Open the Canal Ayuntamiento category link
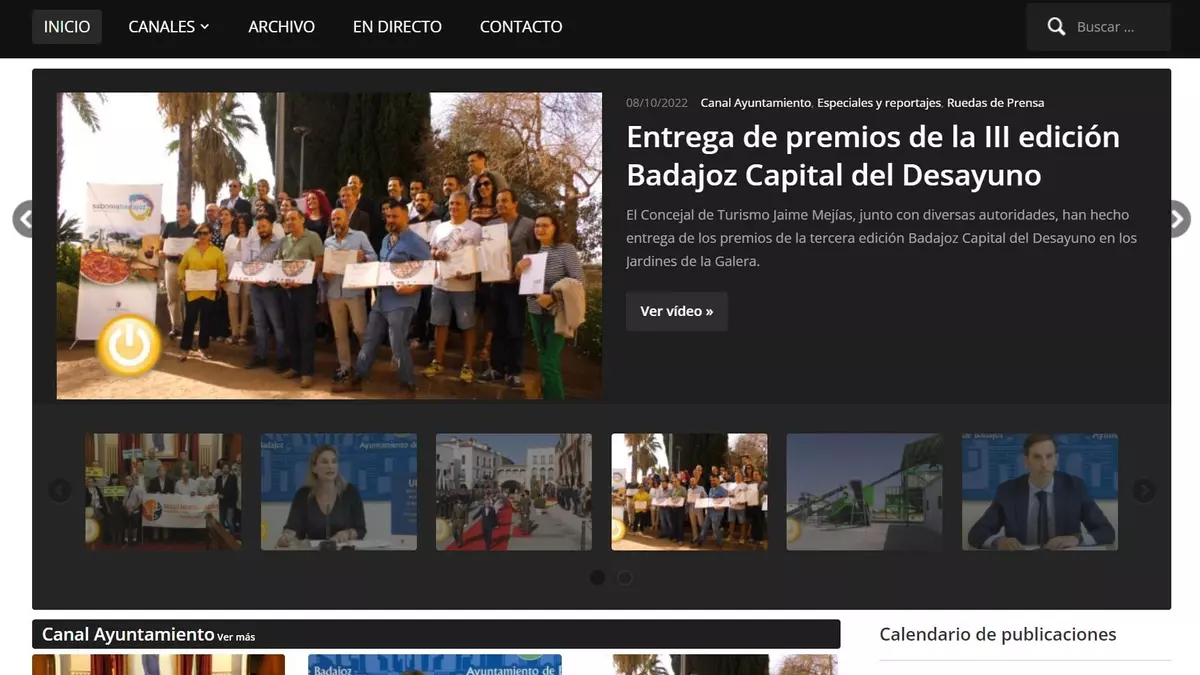Screen dimensions: 1200x675 [755, 103]
